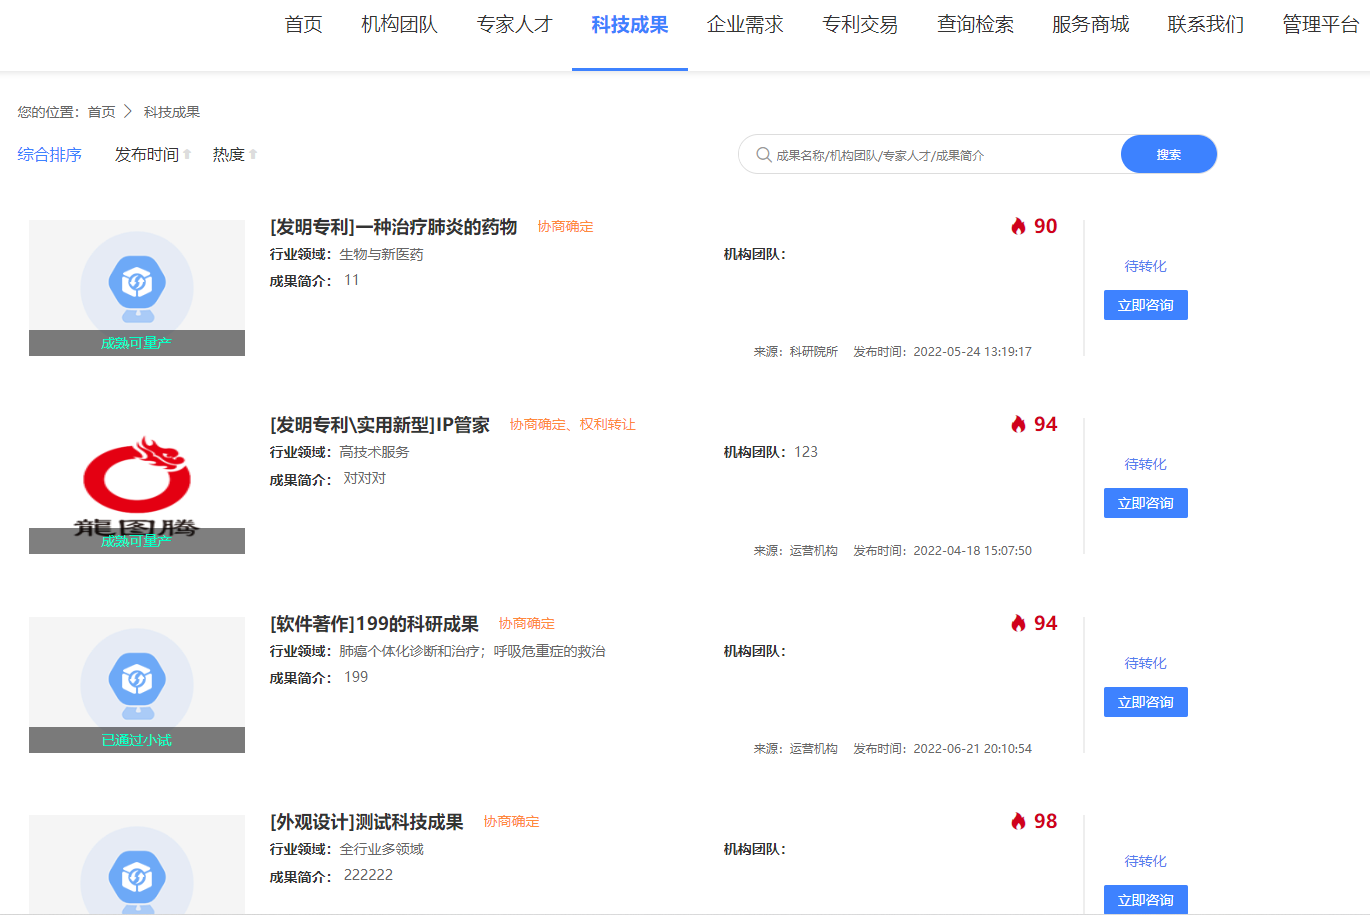Open the 龙图腾 logo thumbnail for IP管家
The image size is (1370, 915).
[x=137, y=486]
